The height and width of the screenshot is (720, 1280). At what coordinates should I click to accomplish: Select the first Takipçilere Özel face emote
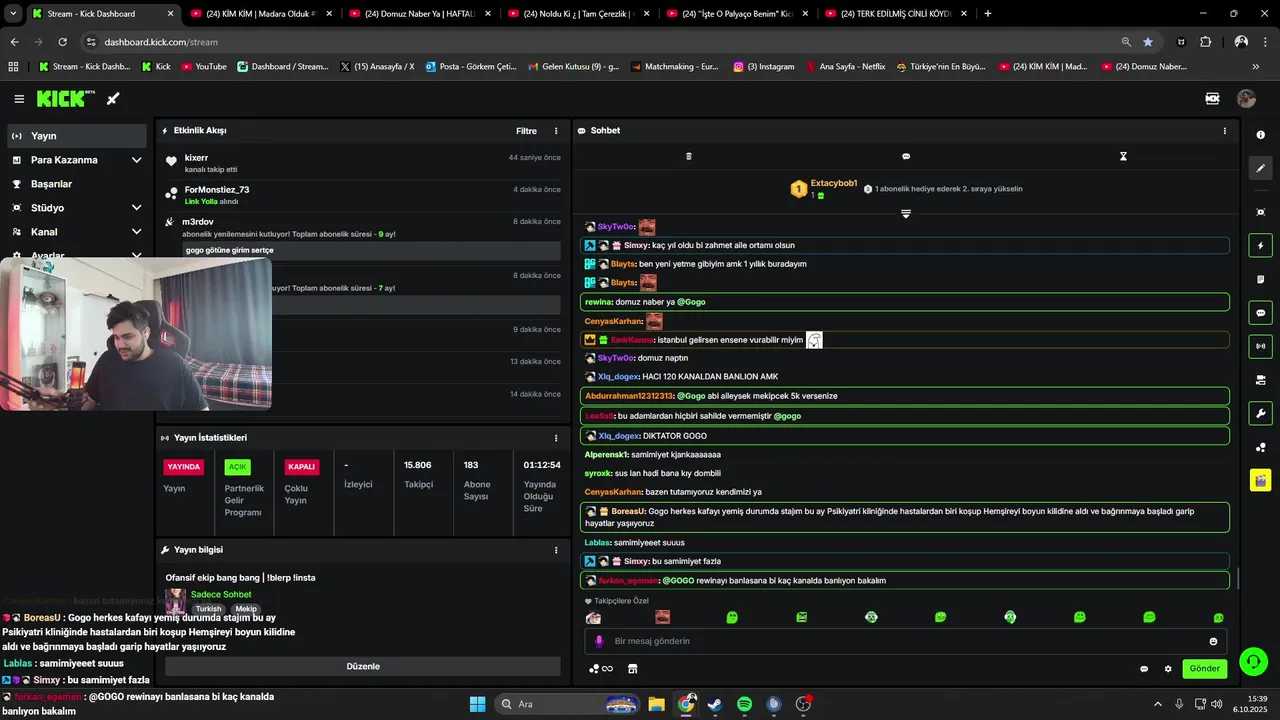(594, 618)
